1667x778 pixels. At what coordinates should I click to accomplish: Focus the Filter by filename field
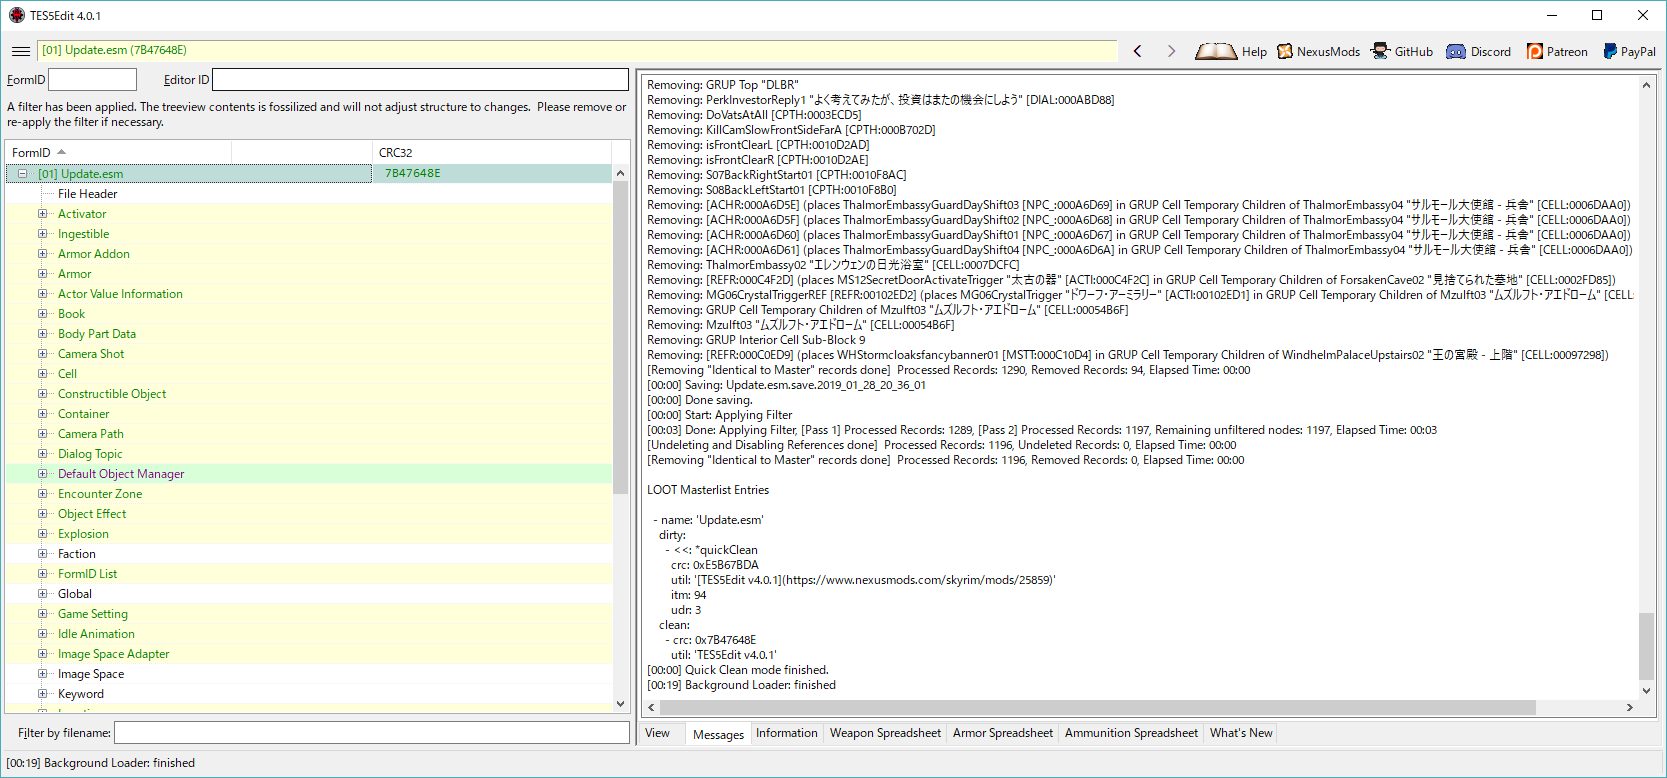pyautogui.click(x=371, y=733)
